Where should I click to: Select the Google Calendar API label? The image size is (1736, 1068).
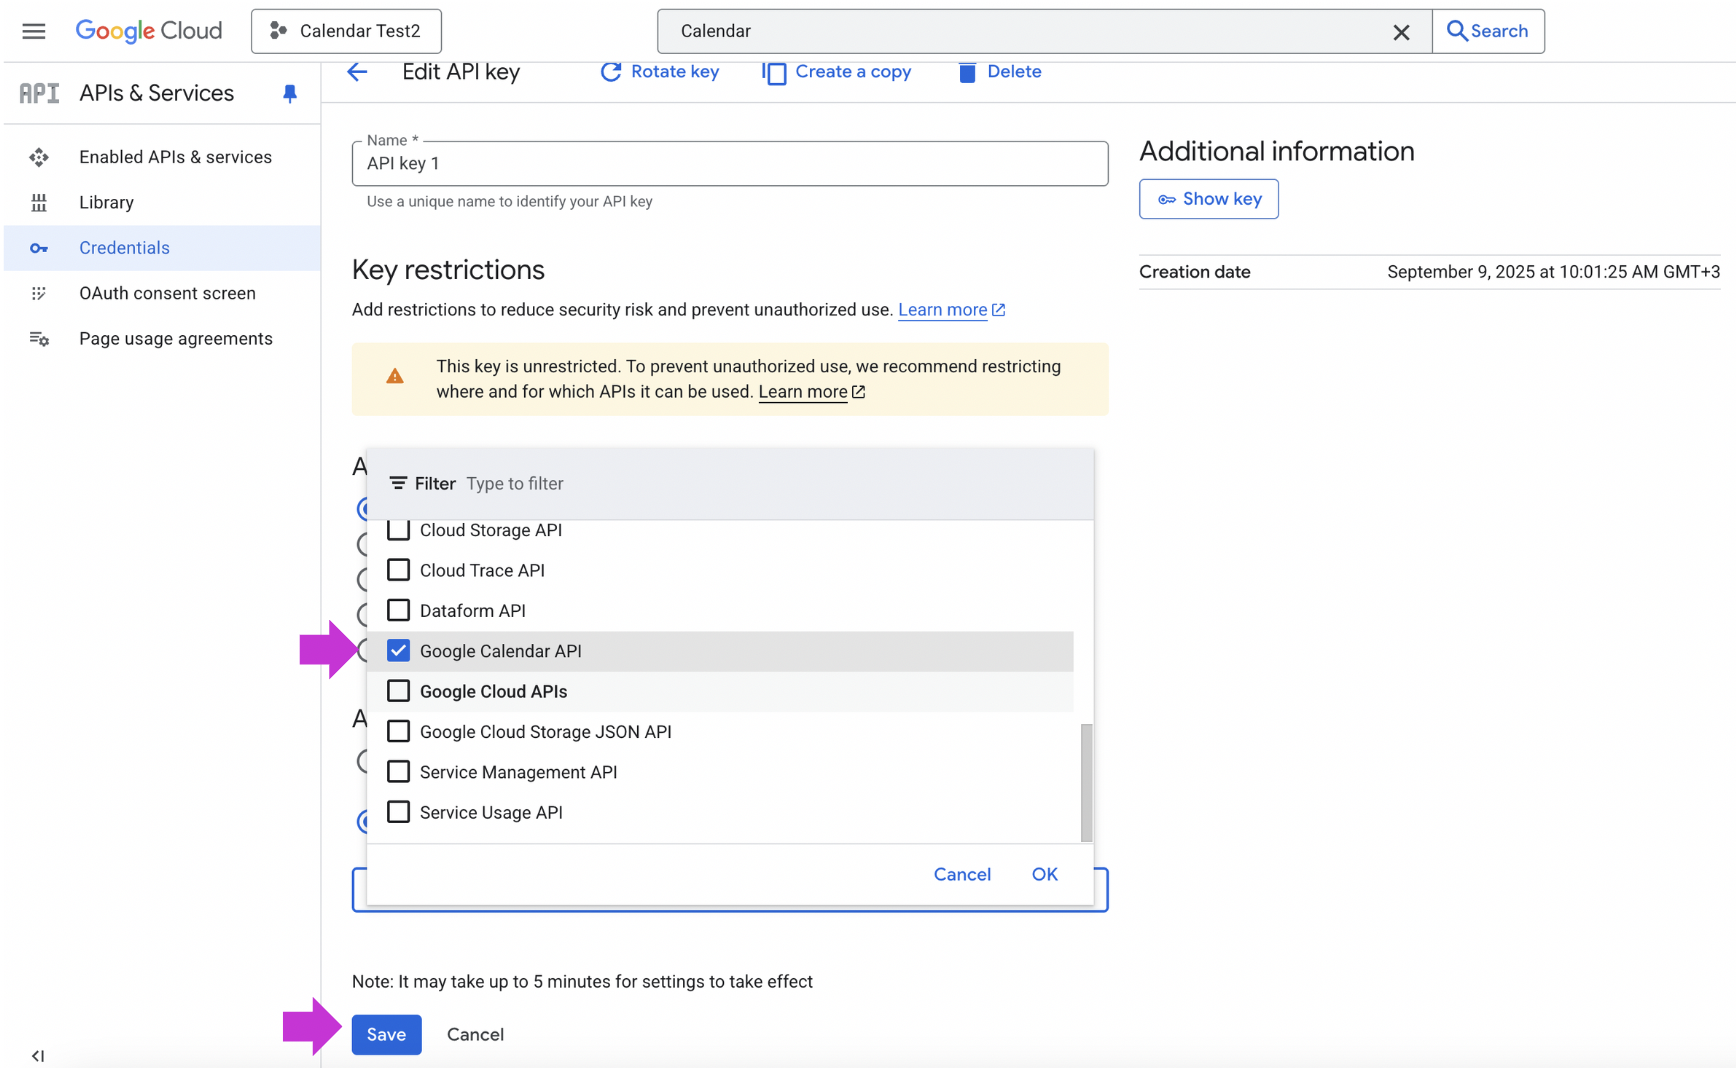tap(501, 651)
